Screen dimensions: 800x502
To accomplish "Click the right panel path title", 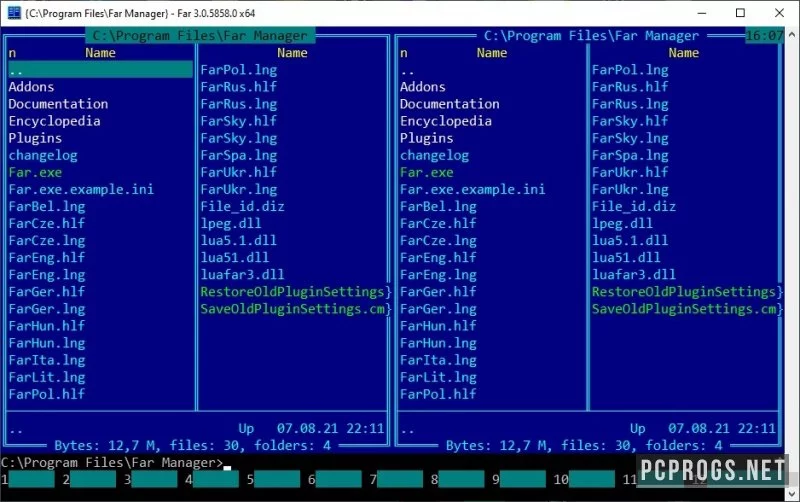I will tap(591, 36).
